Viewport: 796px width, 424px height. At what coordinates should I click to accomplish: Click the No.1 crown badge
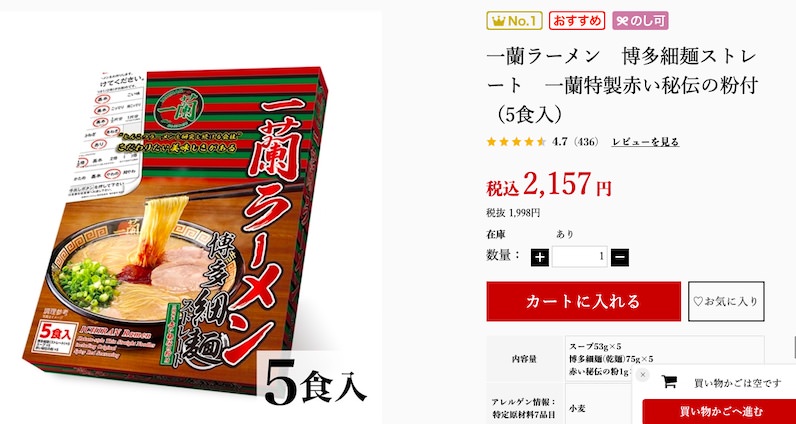point(514,21)
